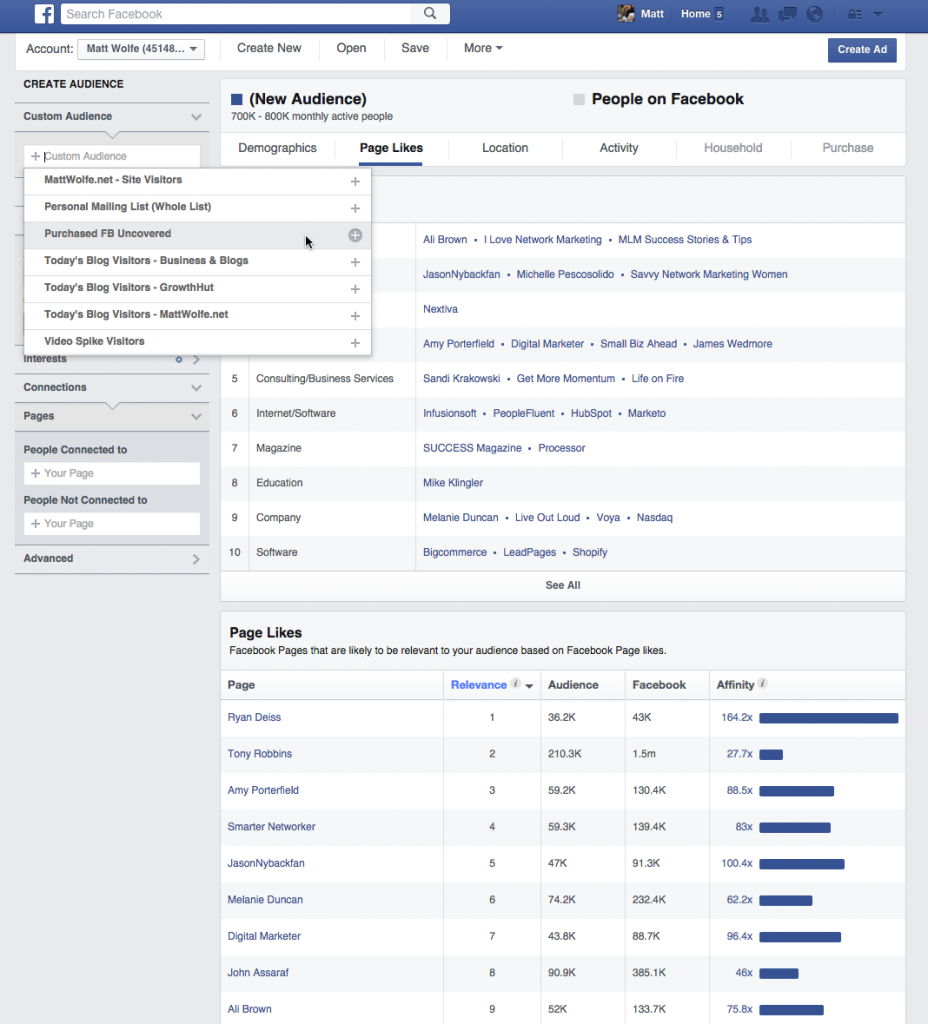This screenshot has width=928, height=1024.
Task: Click the Facebook logo icon
Action: [x=44, y=14]
